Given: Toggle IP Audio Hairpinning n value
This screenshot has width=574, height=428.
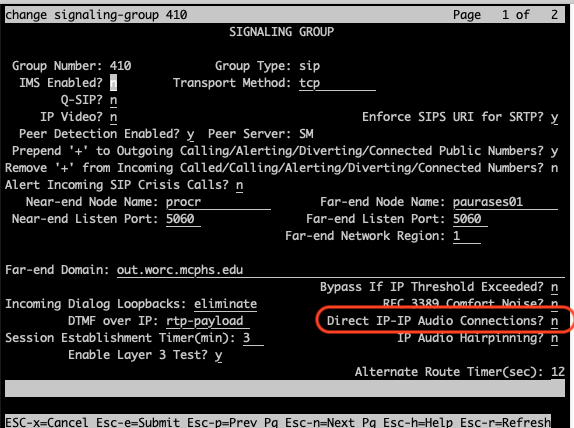Looking at the screenshot, I should point(554,338).
